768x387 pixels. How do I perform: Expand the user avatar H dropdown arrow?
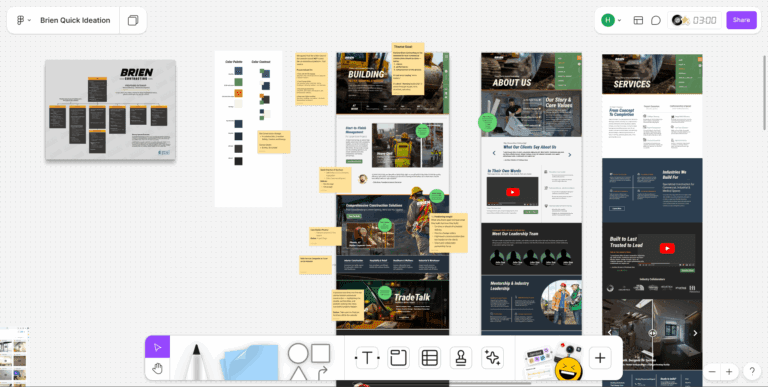pyautogui.click(x=620, y=20)
